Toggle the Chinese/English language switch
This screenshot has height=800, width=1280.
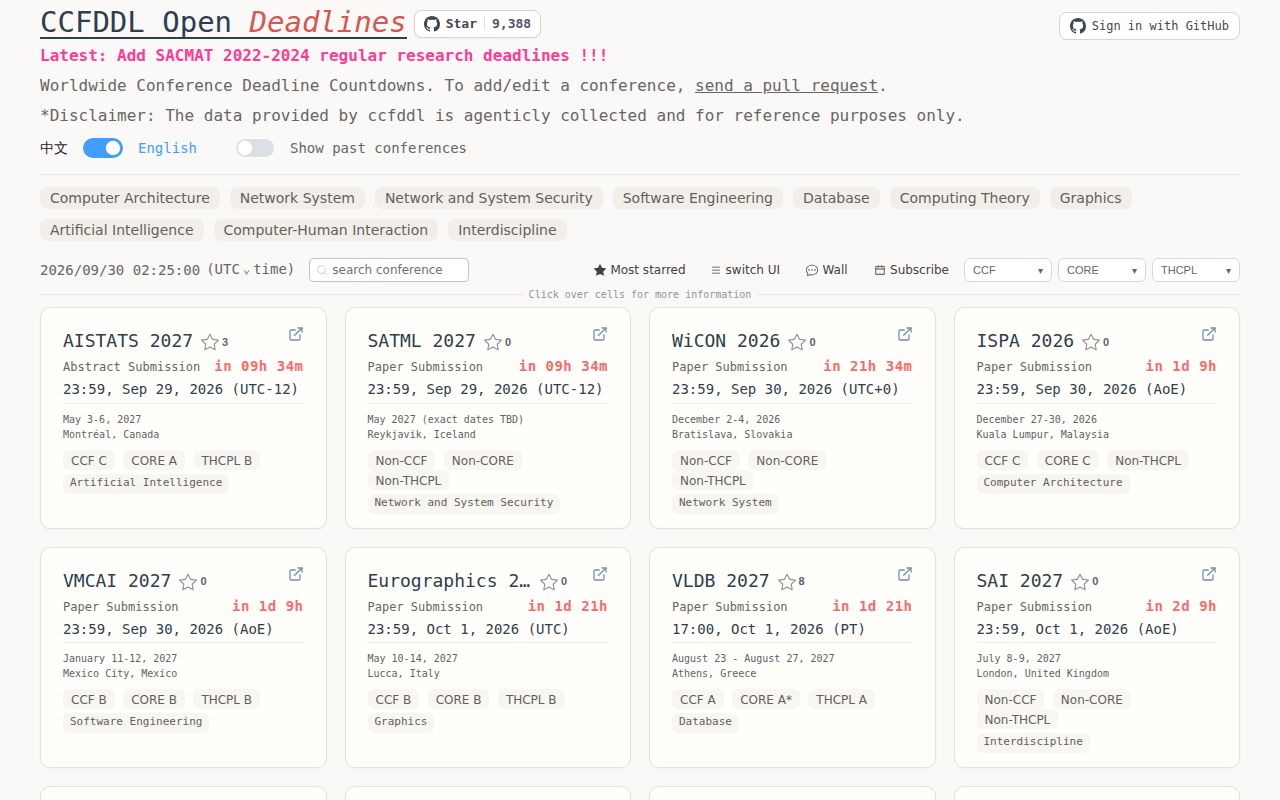point(103,148)
